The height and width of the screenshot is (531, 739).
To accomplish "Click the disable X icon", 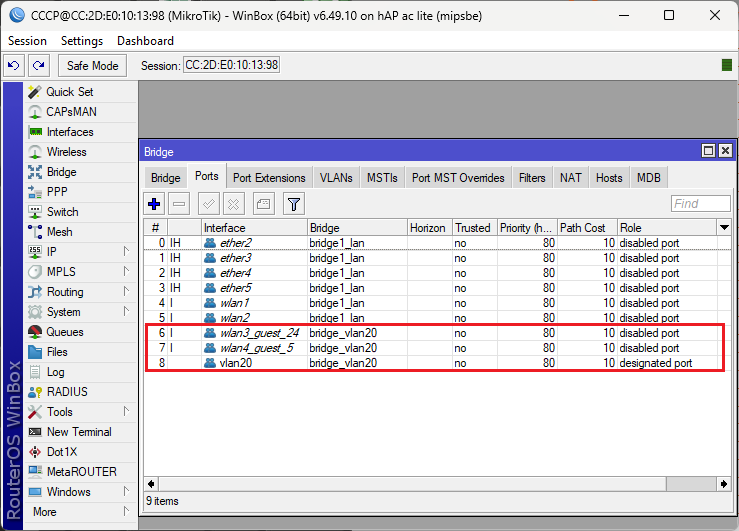I will (233, 204).
